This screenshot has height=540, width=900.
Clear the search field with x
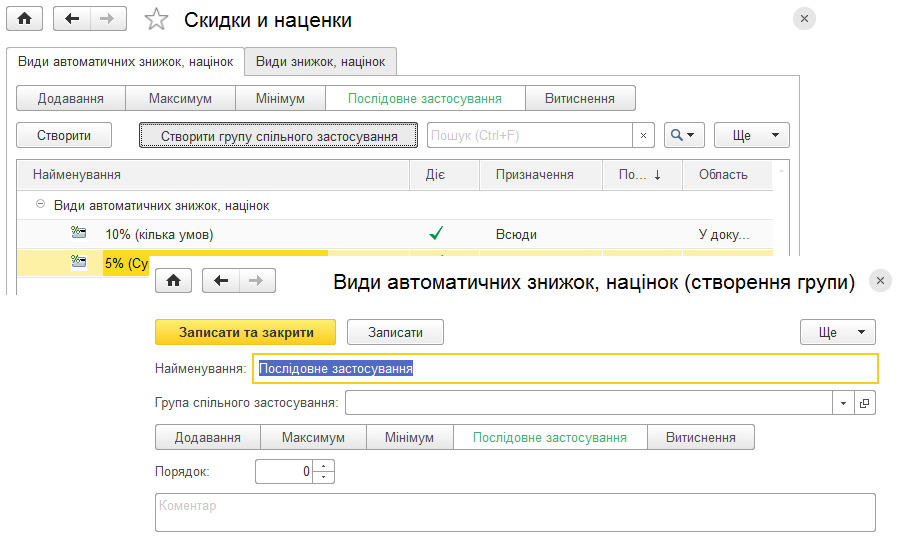tap(643, 135)
